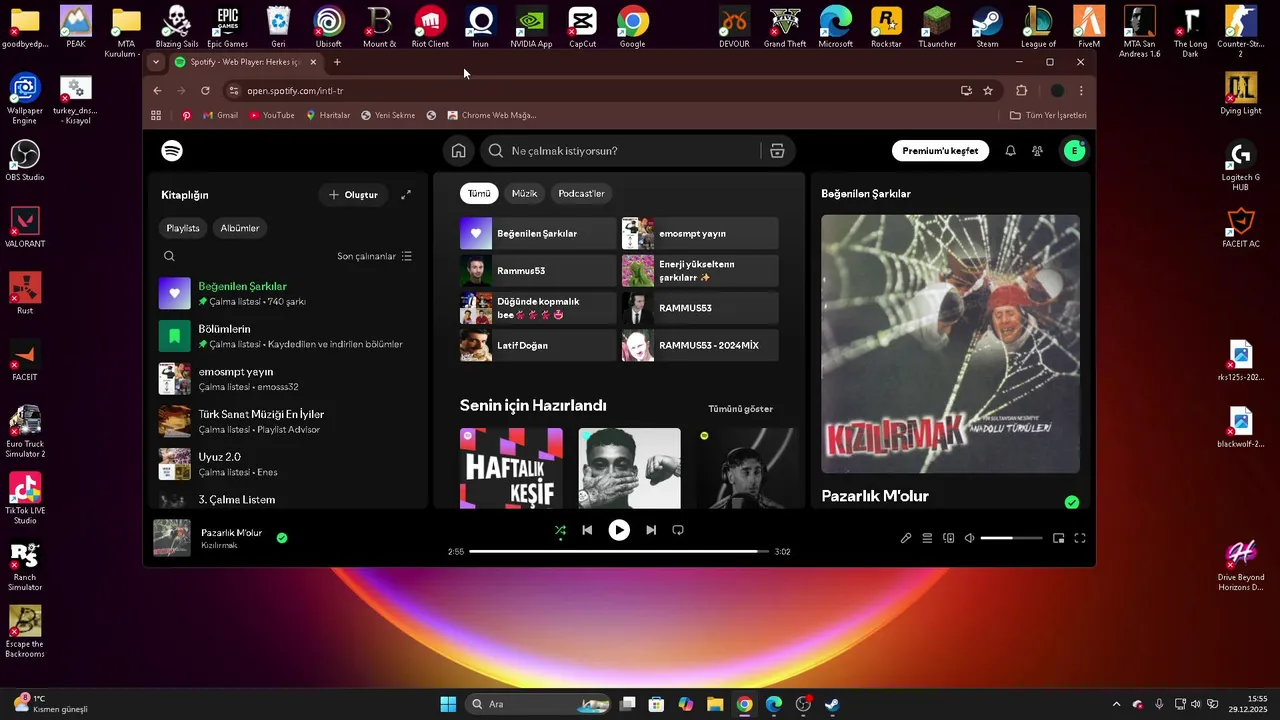This screenshot has width=1280, height=720.
Task: Click the Browse icon in the search bar
Action: click(x=777, y=151)
